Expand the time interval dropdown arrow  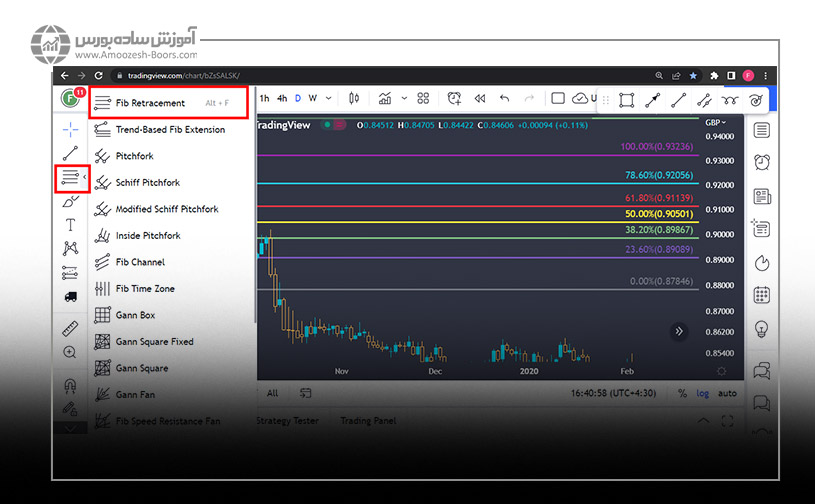(x=329, y=98)
